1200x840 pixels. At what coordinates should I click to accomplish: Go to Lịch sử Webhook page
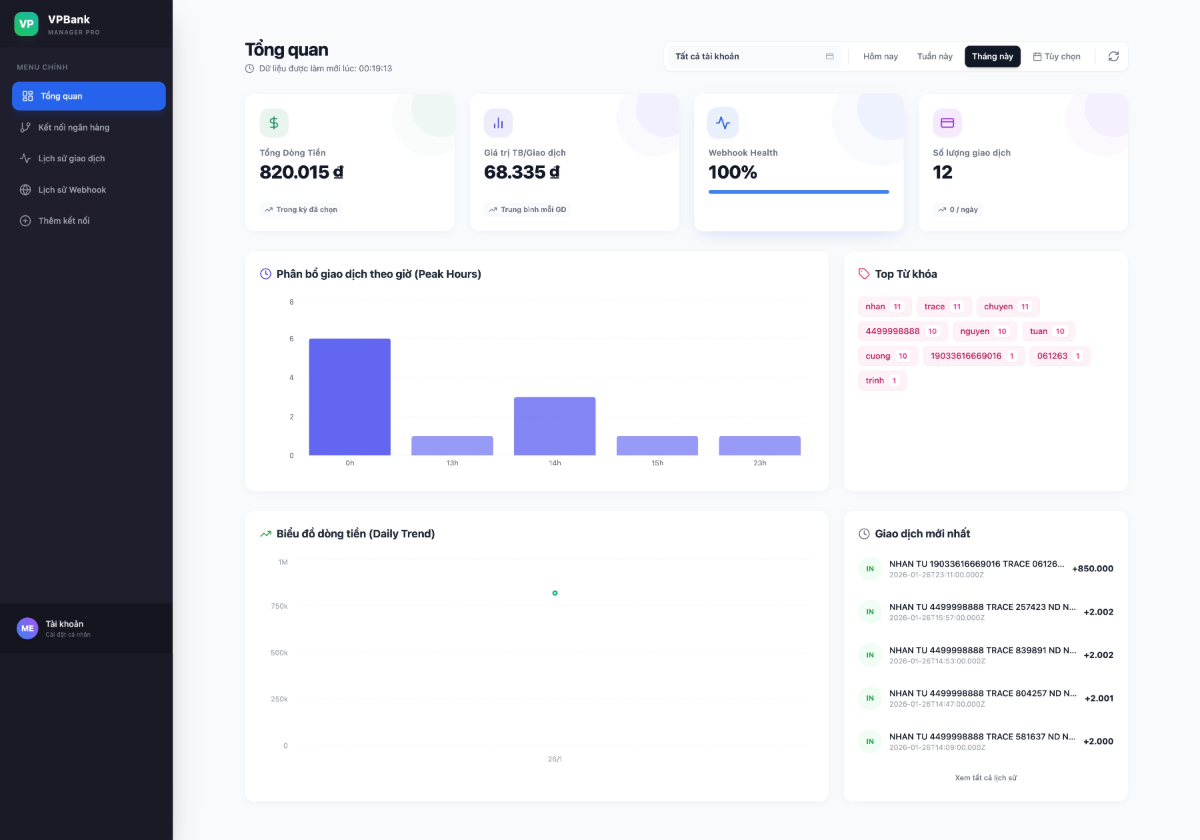71,190
